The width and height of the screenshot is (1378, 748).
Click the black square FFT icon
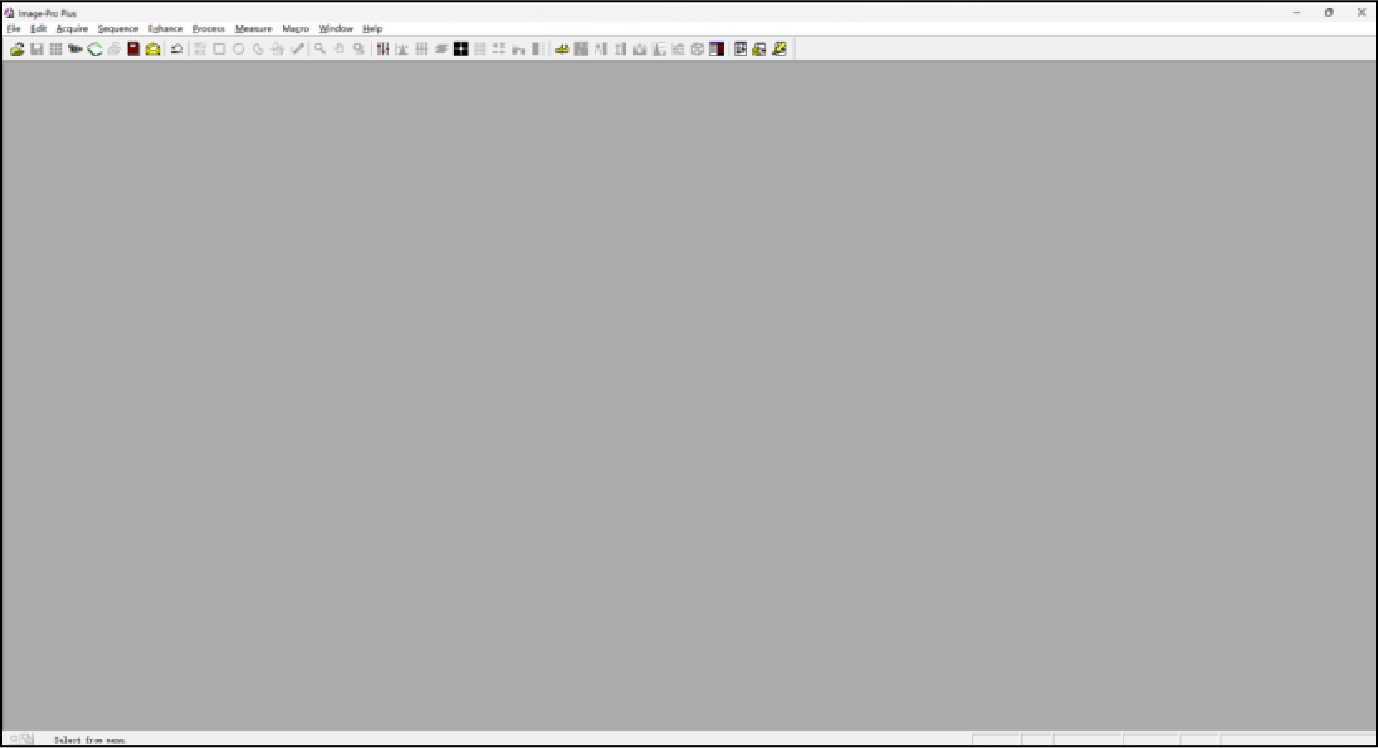pos(461,49)
